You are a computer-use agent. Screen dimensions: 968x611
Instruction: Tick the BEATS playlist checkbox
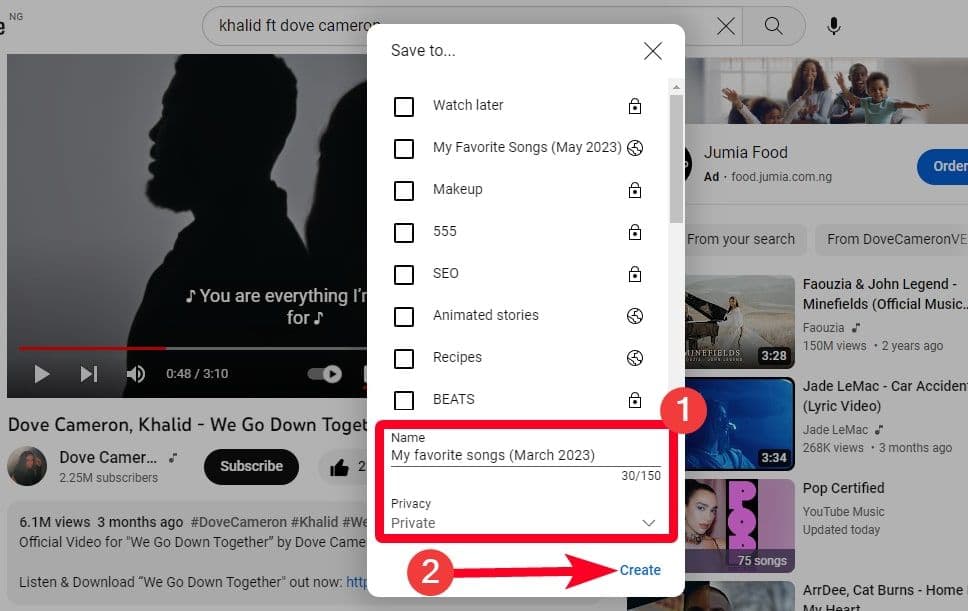404,400
